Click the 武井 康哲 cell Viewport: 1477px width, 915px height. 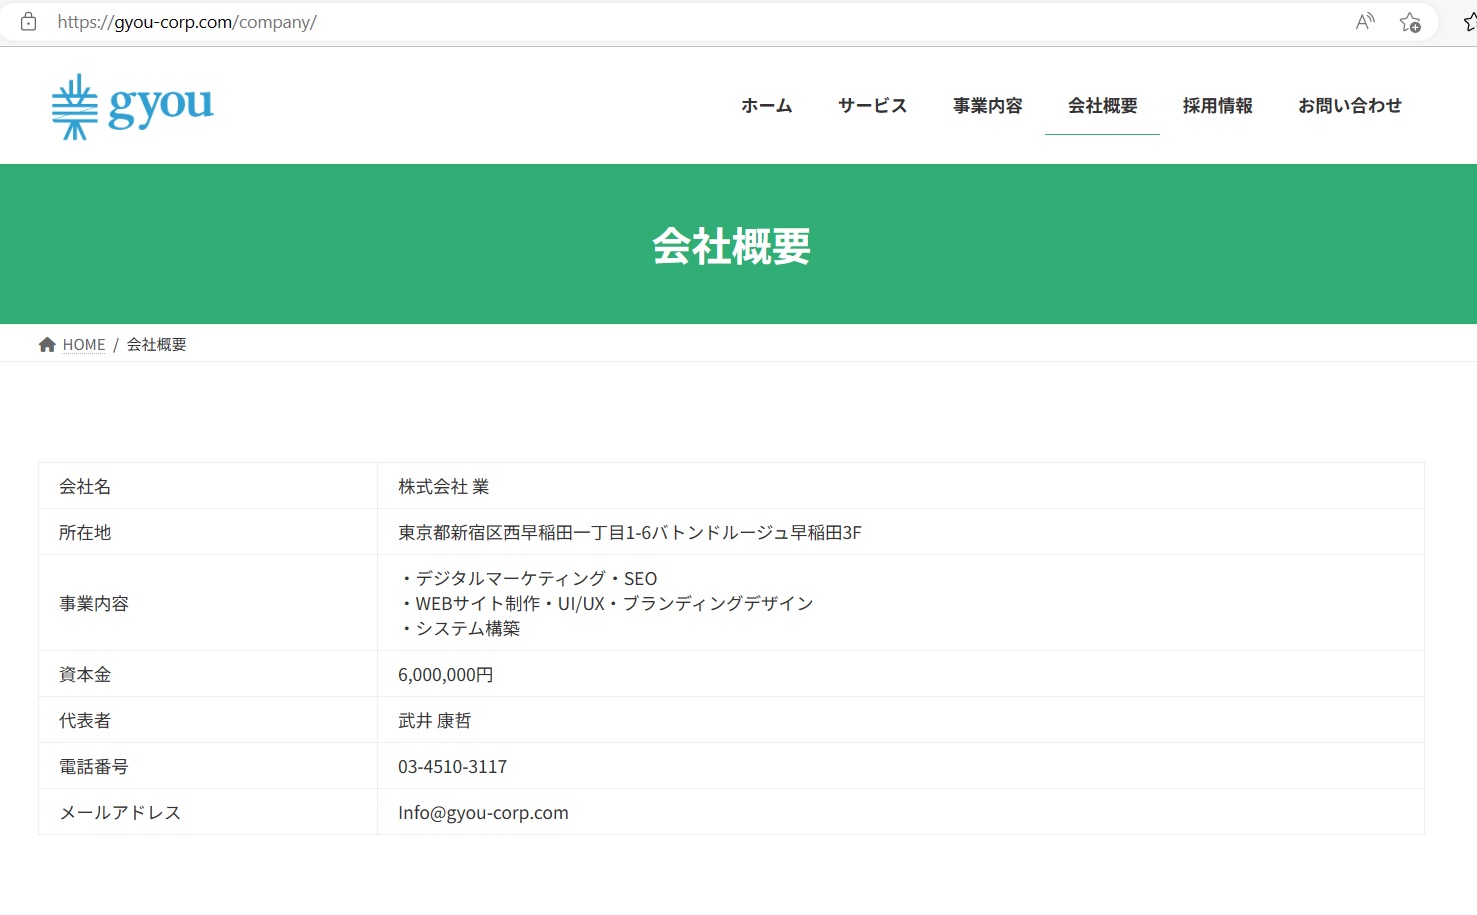434,721
